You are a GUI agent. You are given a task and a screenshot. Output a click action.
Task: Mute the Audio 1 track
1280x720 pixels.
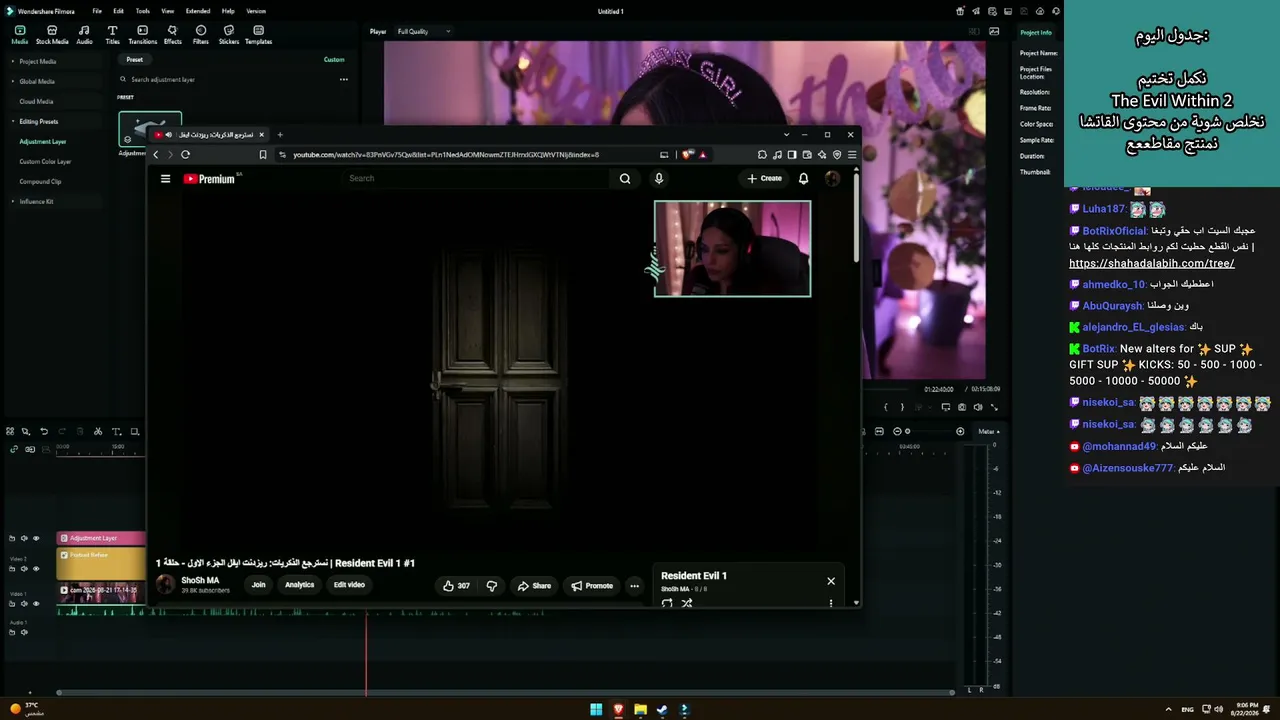point(24,632)
